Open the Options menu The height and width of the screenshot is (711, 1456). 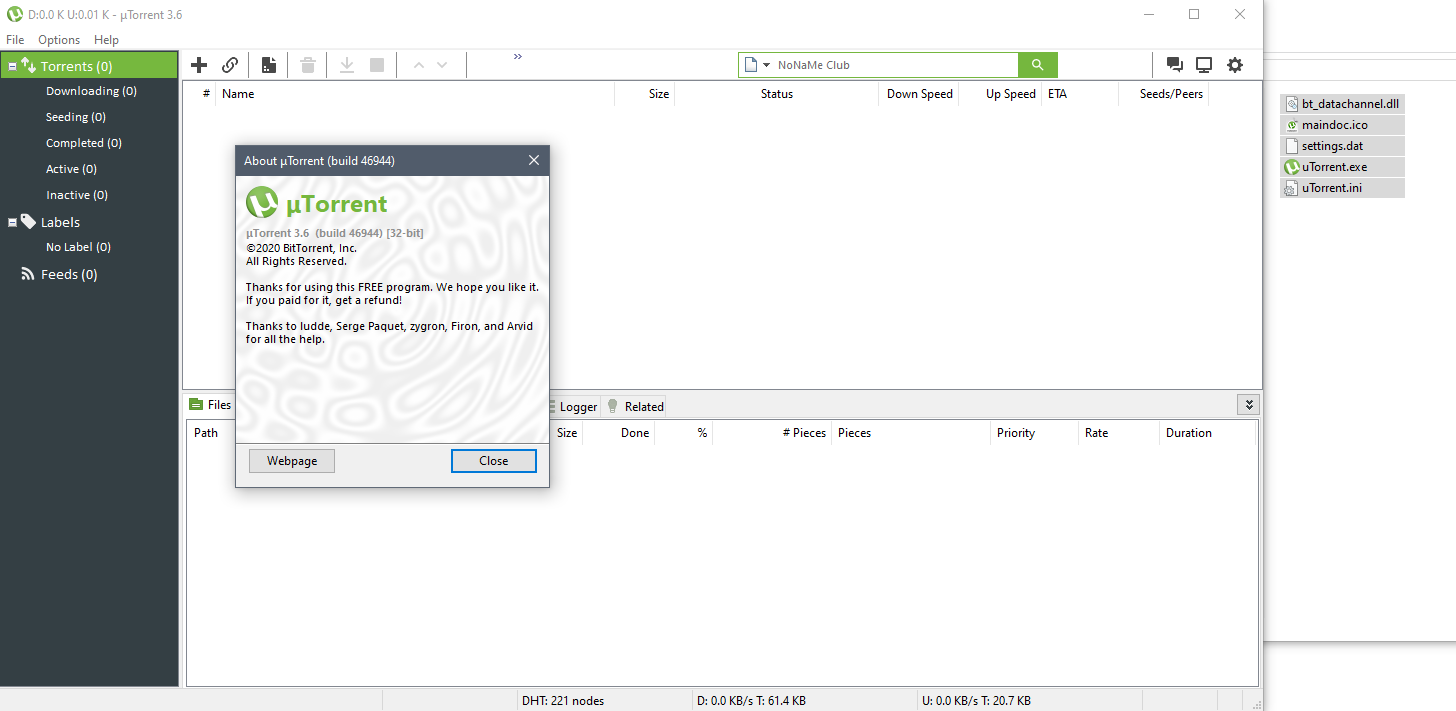(59, 40)
